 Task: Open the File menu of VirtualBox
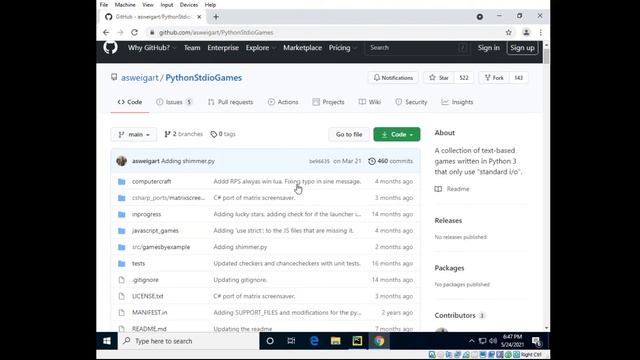point(104,5)
